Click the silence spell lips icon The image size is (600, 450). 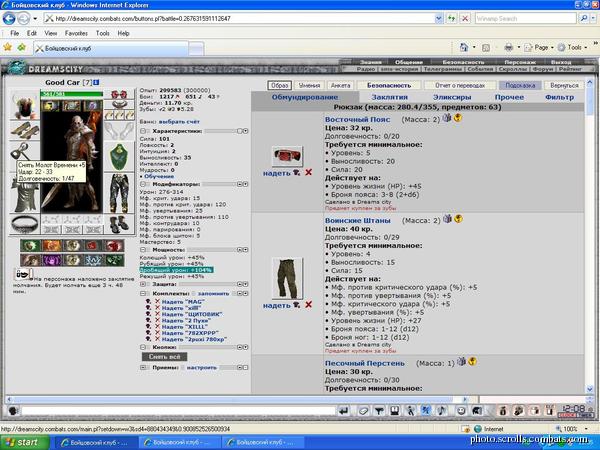pos(23,274)
